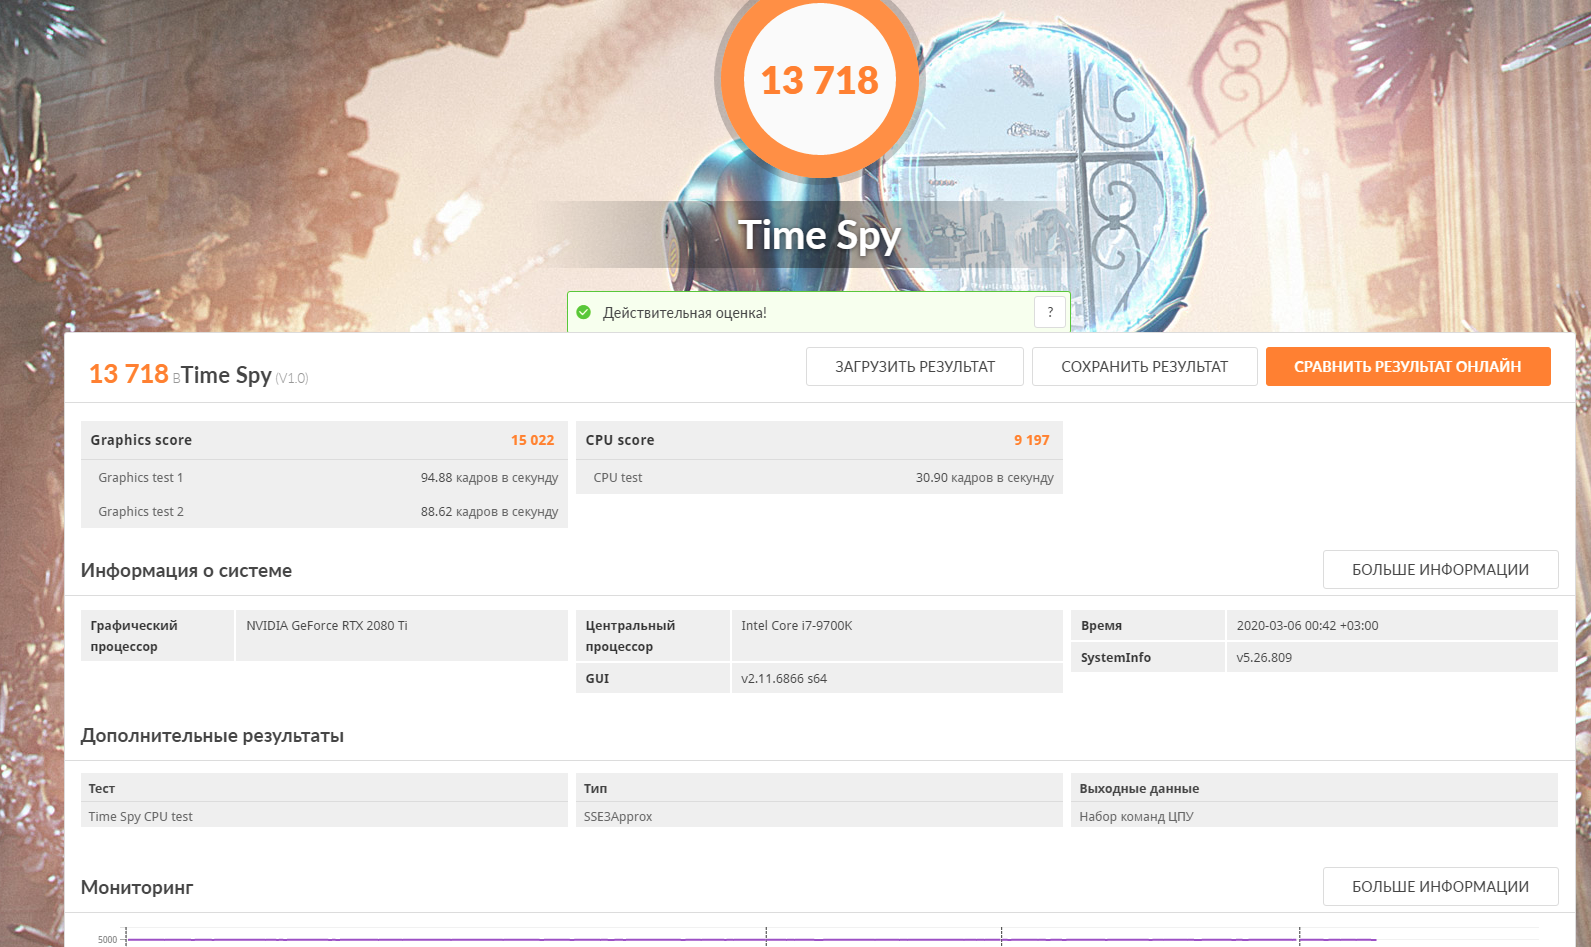Screen dimensions: 1591x947
Task: Click Graphics test 2 result 88.62 fps
Action: 489,512
